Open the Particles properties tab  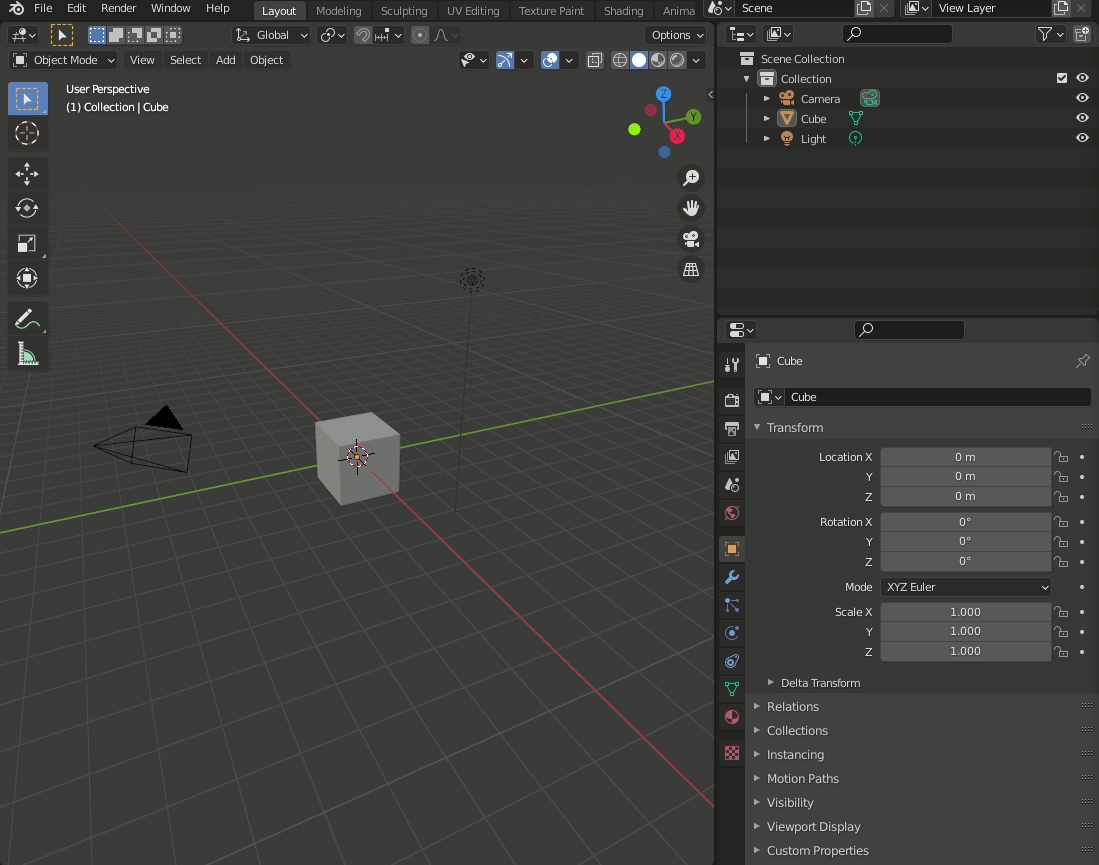click(732, 605)
